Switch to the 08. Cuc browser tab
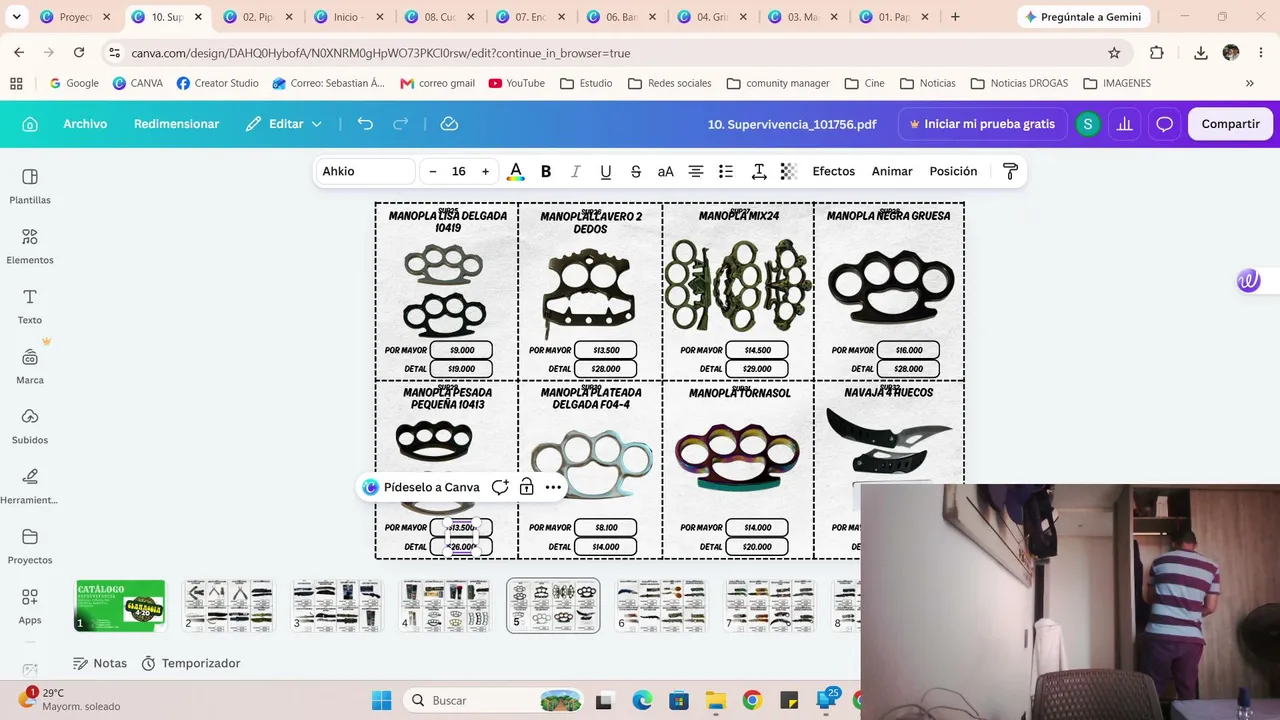1280x720 pixels. (x=441, y=17)
